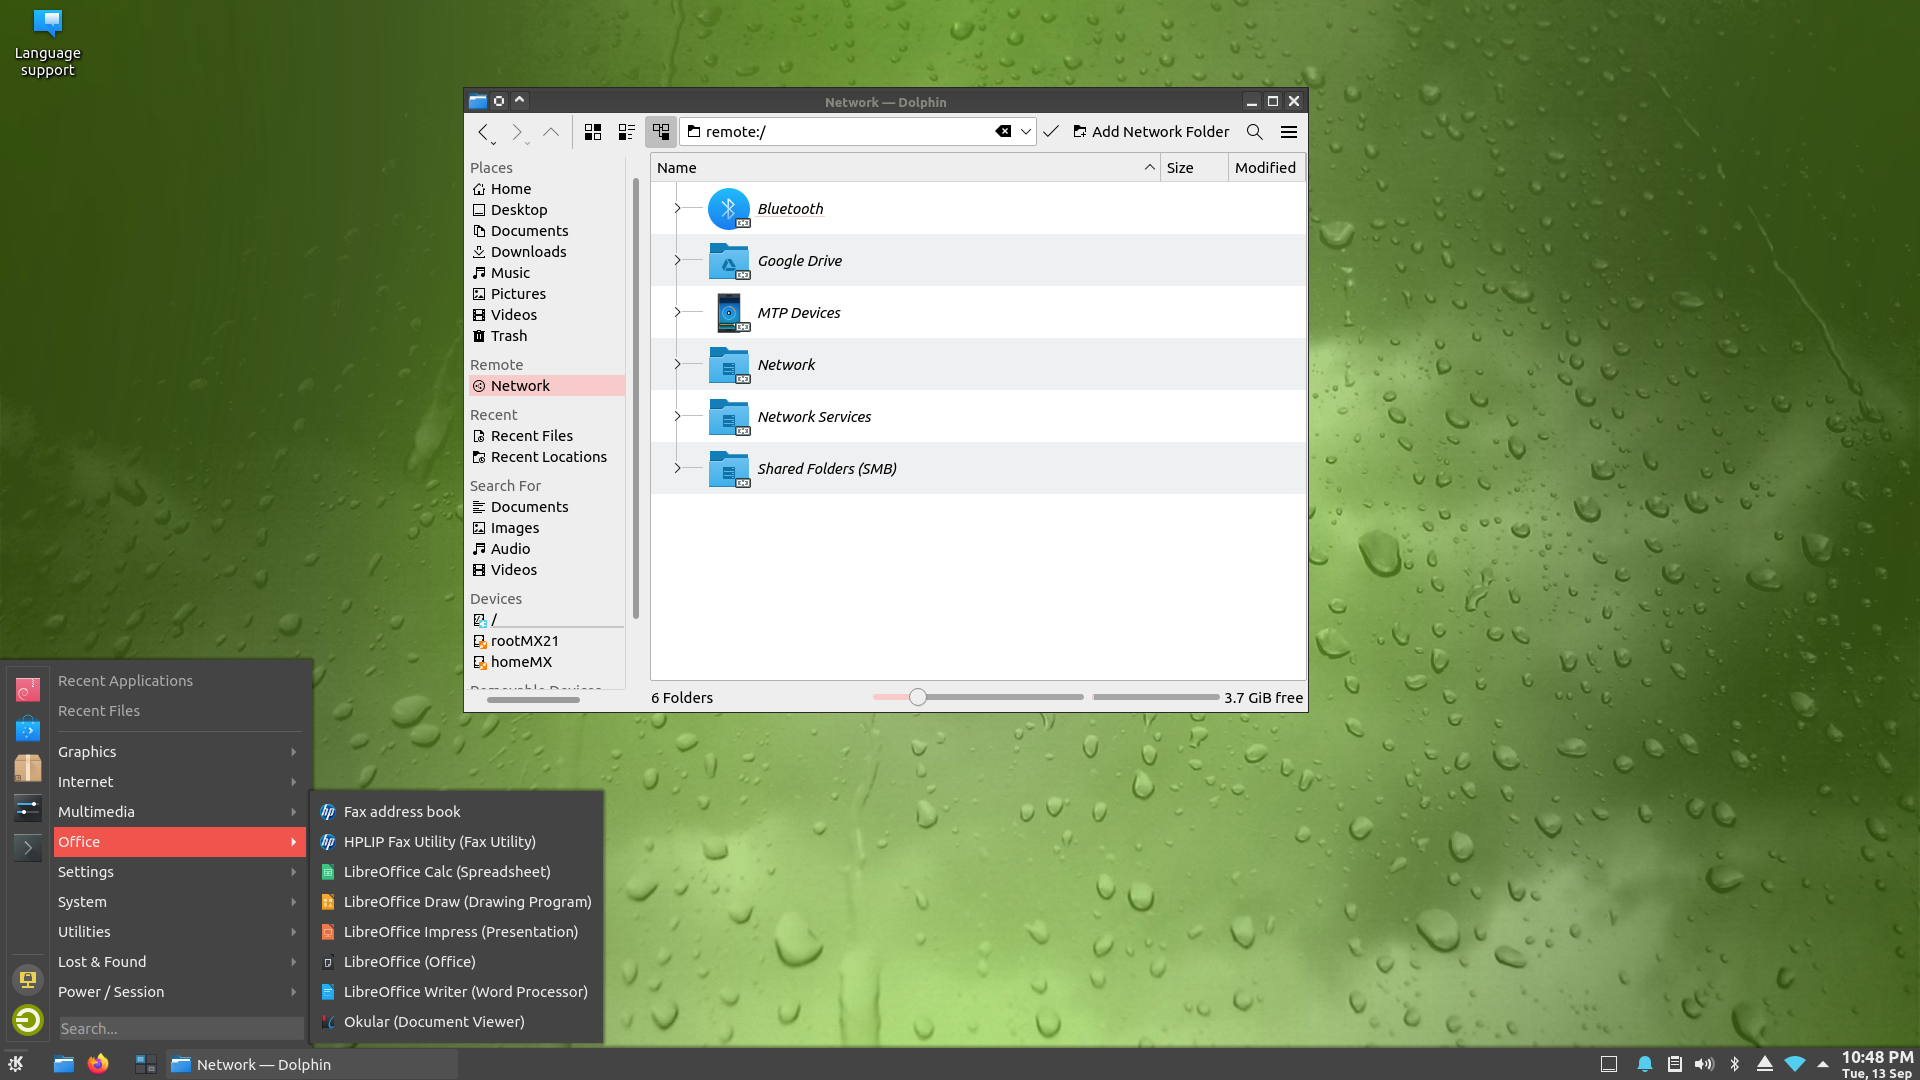1920x1080 pixels.
Task: Click the search magnifier icon in toolbar
Action: click(x=1254, y=132)
